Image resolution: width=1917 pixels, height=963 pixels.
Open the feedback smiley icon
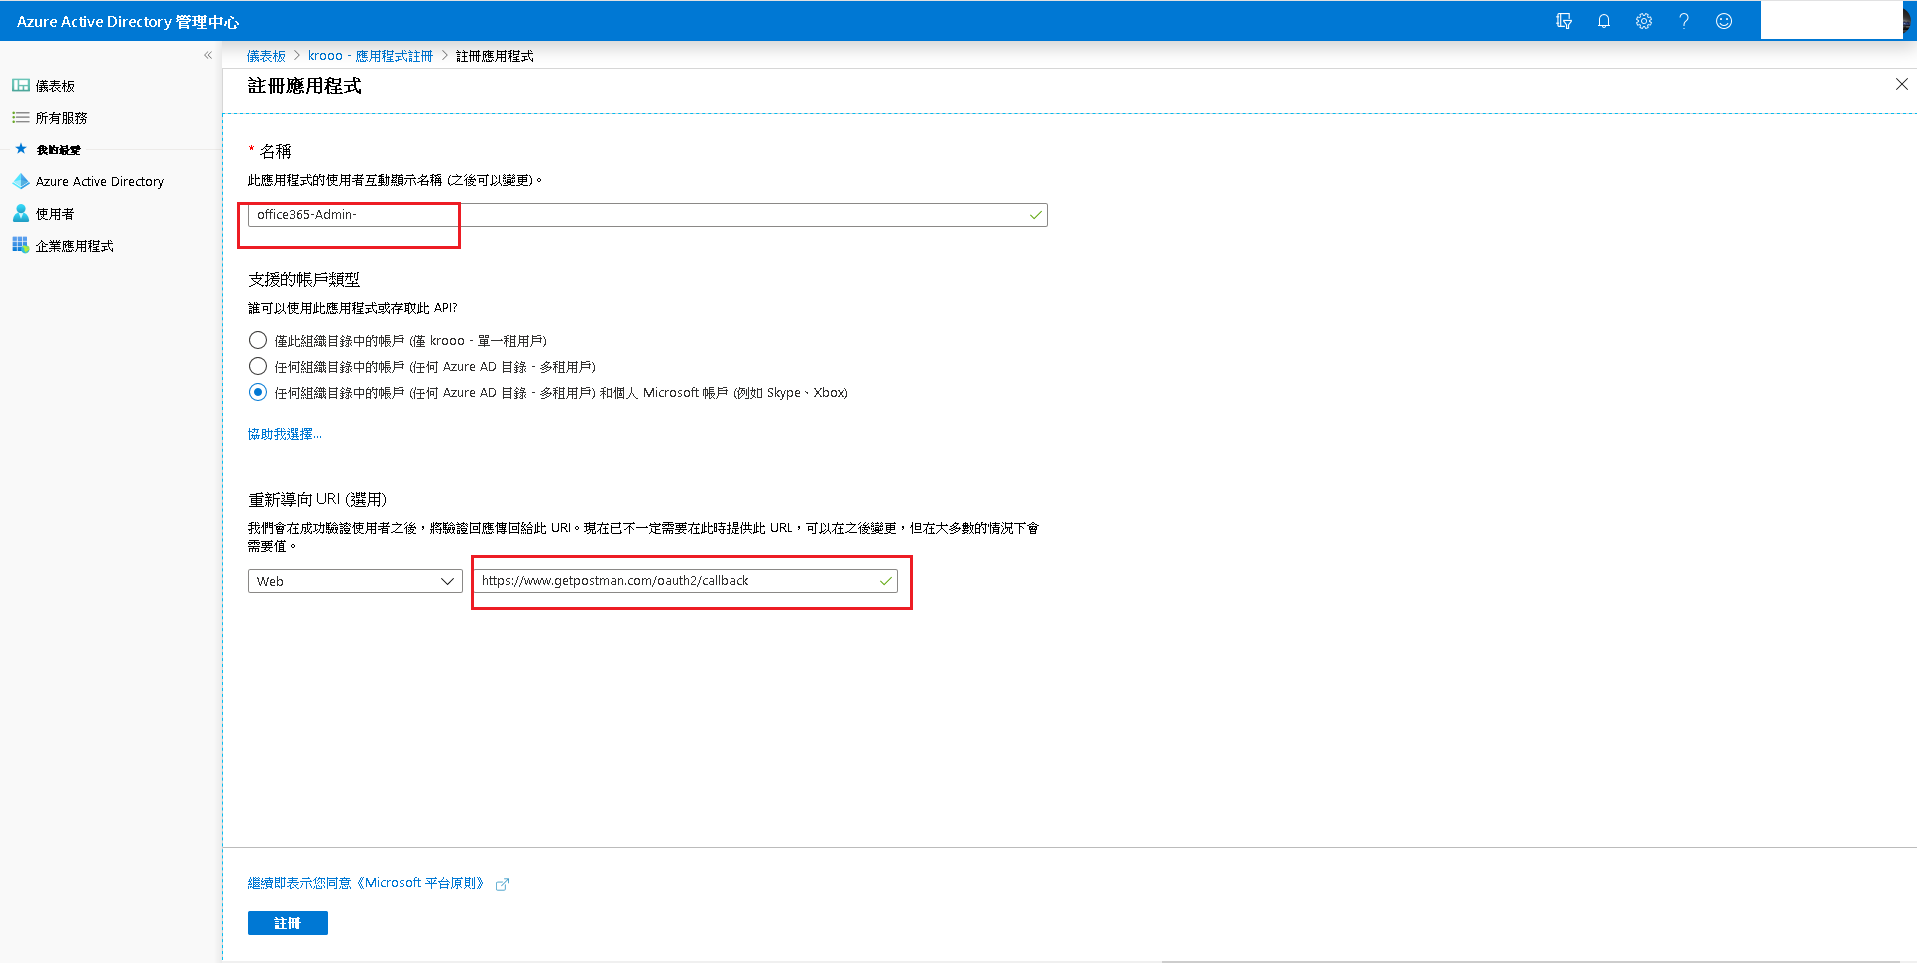click(x=1724, y=21)
